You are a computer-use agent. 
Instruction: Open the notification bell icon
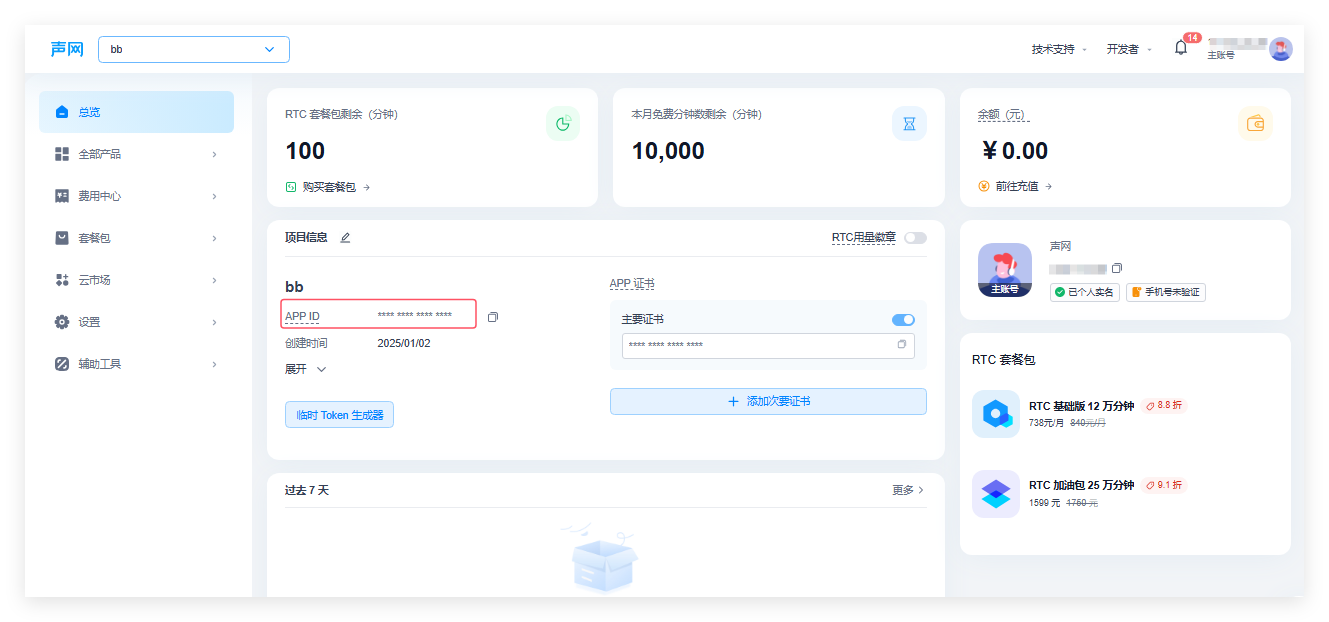(x=1180, y=48)
